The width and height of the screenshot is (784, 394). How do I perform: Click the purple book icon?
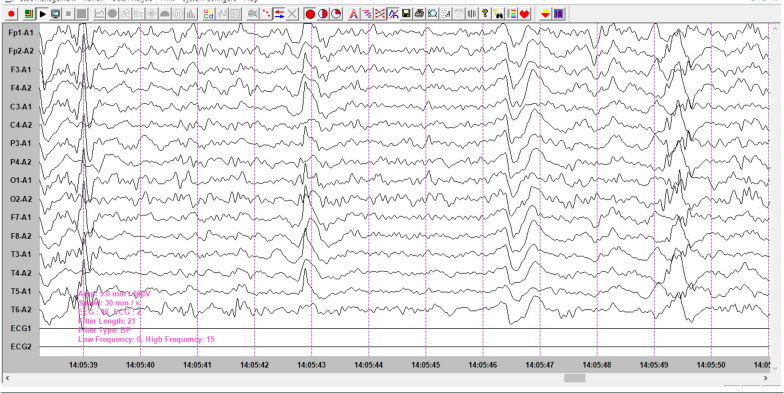pyautogui.click(x=558, y=14)
